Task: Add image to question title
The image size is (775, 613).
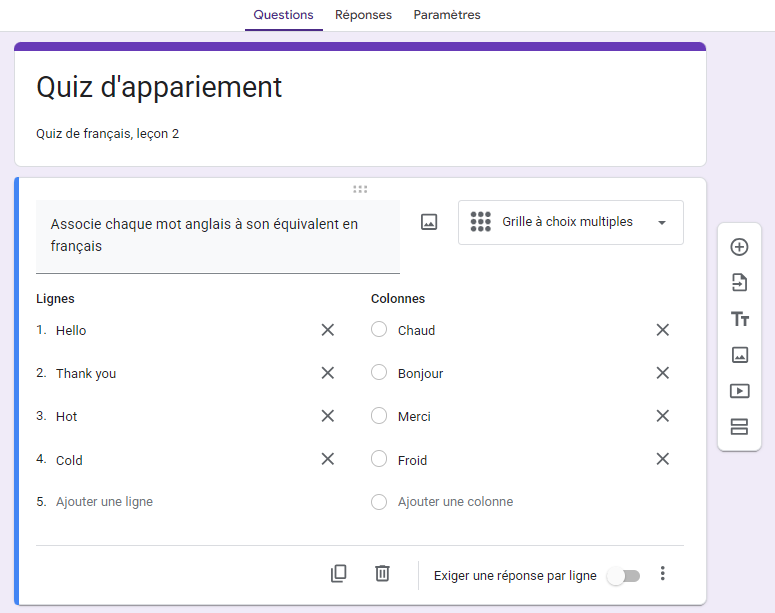Action: [429, 222]
